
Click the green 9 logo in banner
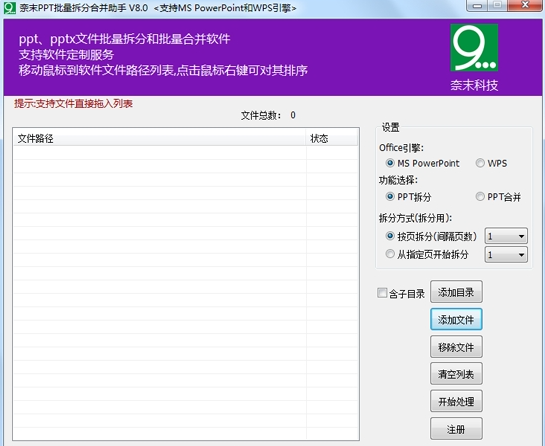click(x=474, y=48)
